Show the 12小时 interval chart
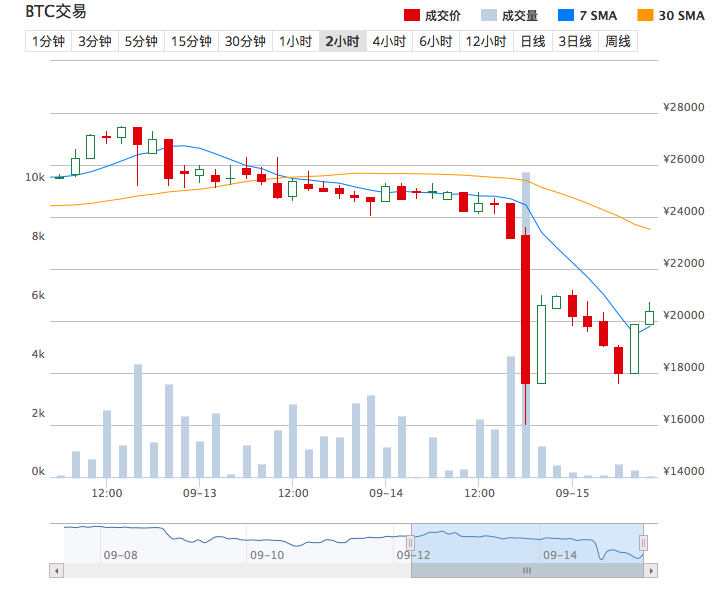This screenshot has height=595, width=723. click(x=486, y=42)
